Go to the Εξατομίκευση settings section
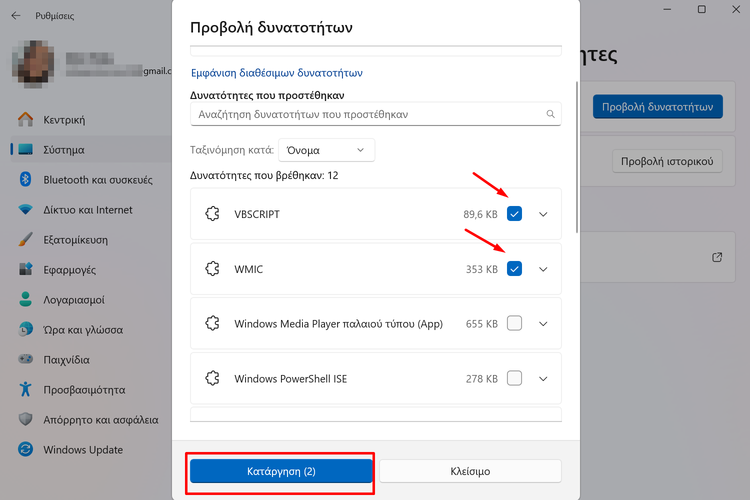 (75, 240)
